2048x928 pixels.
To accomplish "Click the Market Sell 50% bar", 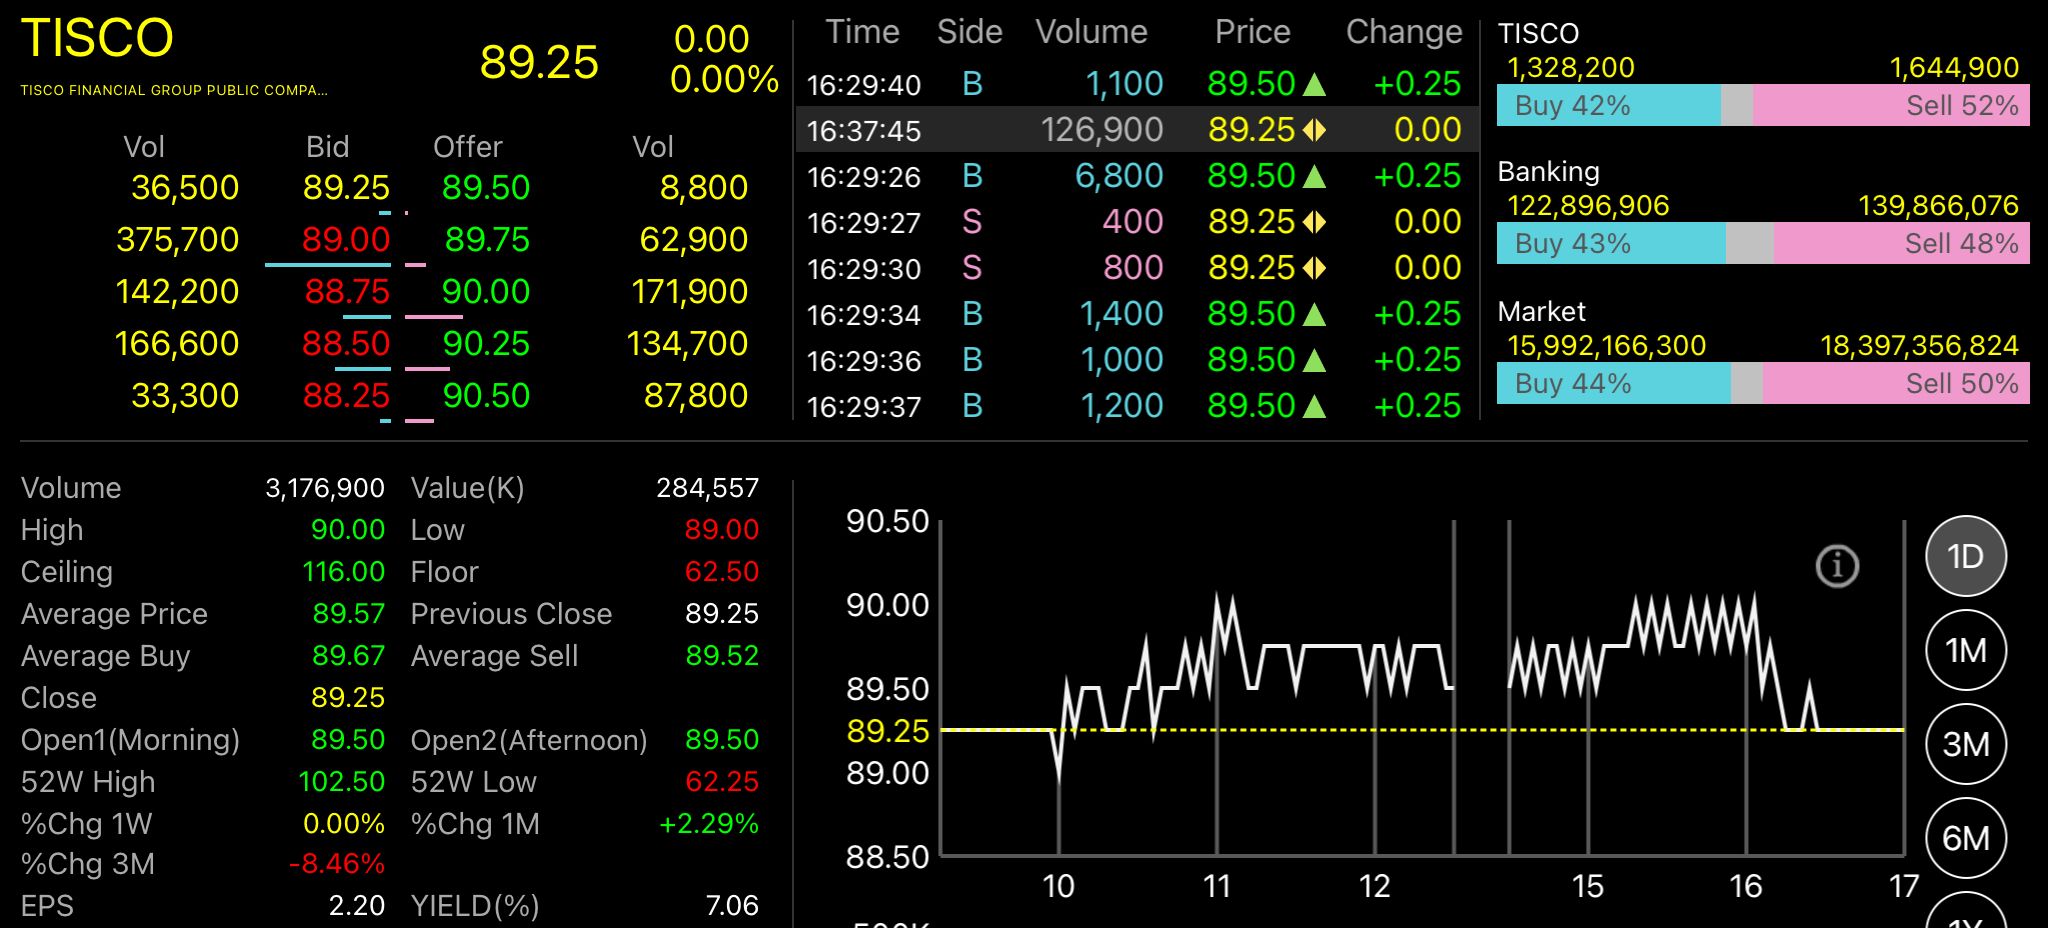I will pyautogui.click(x=1896, y=383).
